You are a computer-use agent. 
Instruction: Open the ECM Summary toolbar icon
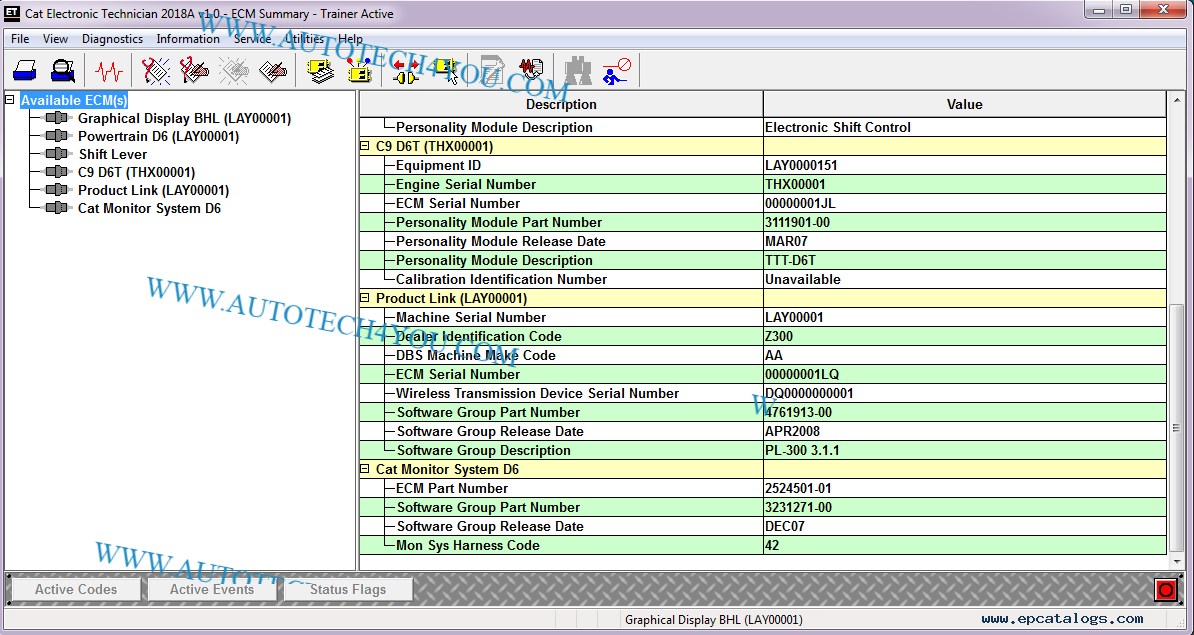pos(320,71)
